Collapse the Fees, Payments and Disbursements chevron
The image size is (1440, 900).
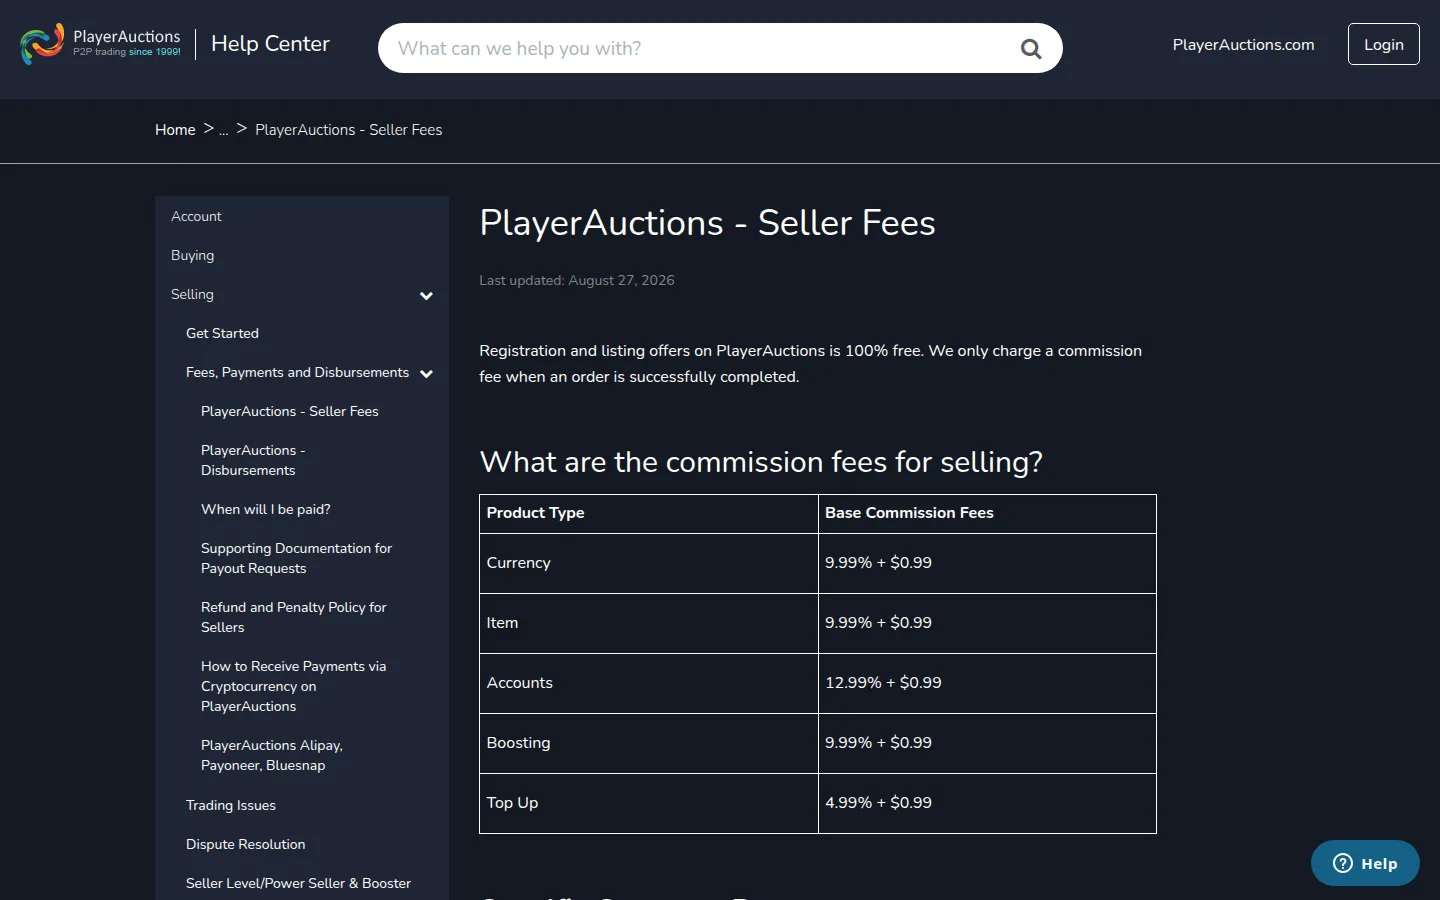426,373
